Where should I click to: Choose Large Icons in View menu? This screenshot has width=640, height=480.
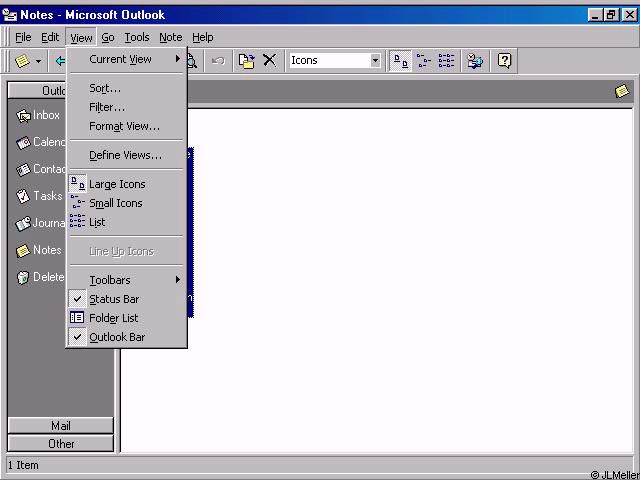tap(127, 184)
